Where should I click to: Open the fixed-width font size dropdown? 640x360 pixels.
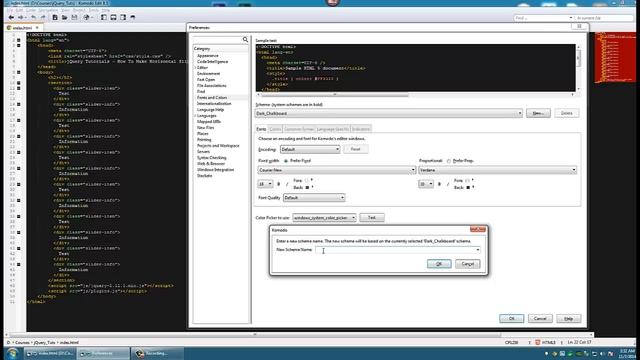point(265,184)
